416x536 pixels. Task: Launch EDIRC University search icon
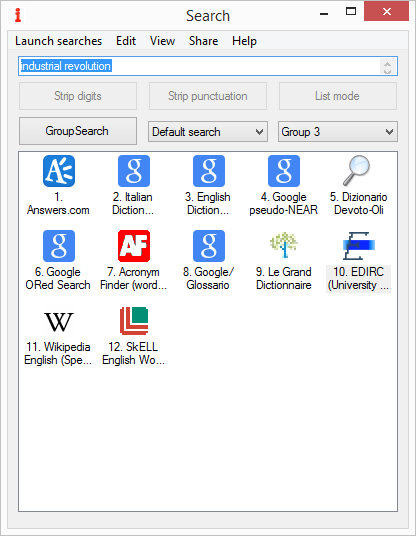[x=359, y=245]
